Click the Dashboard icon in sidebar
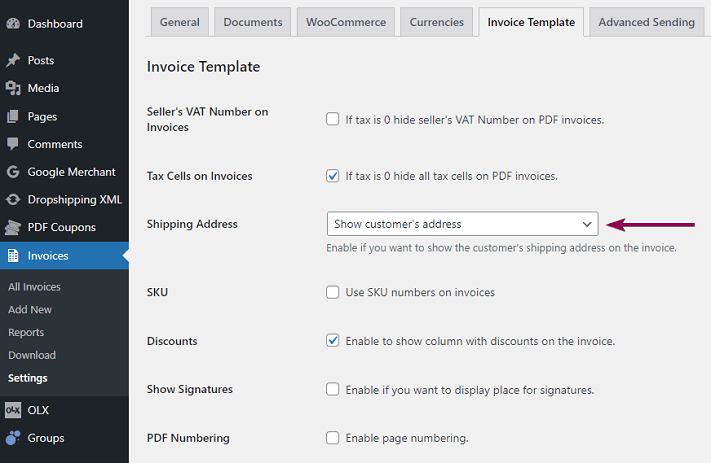The image size is (711, 463). pos(13,23)
